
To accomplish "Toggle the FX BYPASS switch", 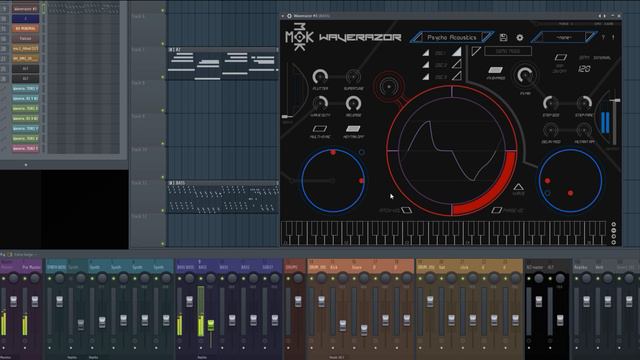I will [495, 70].
